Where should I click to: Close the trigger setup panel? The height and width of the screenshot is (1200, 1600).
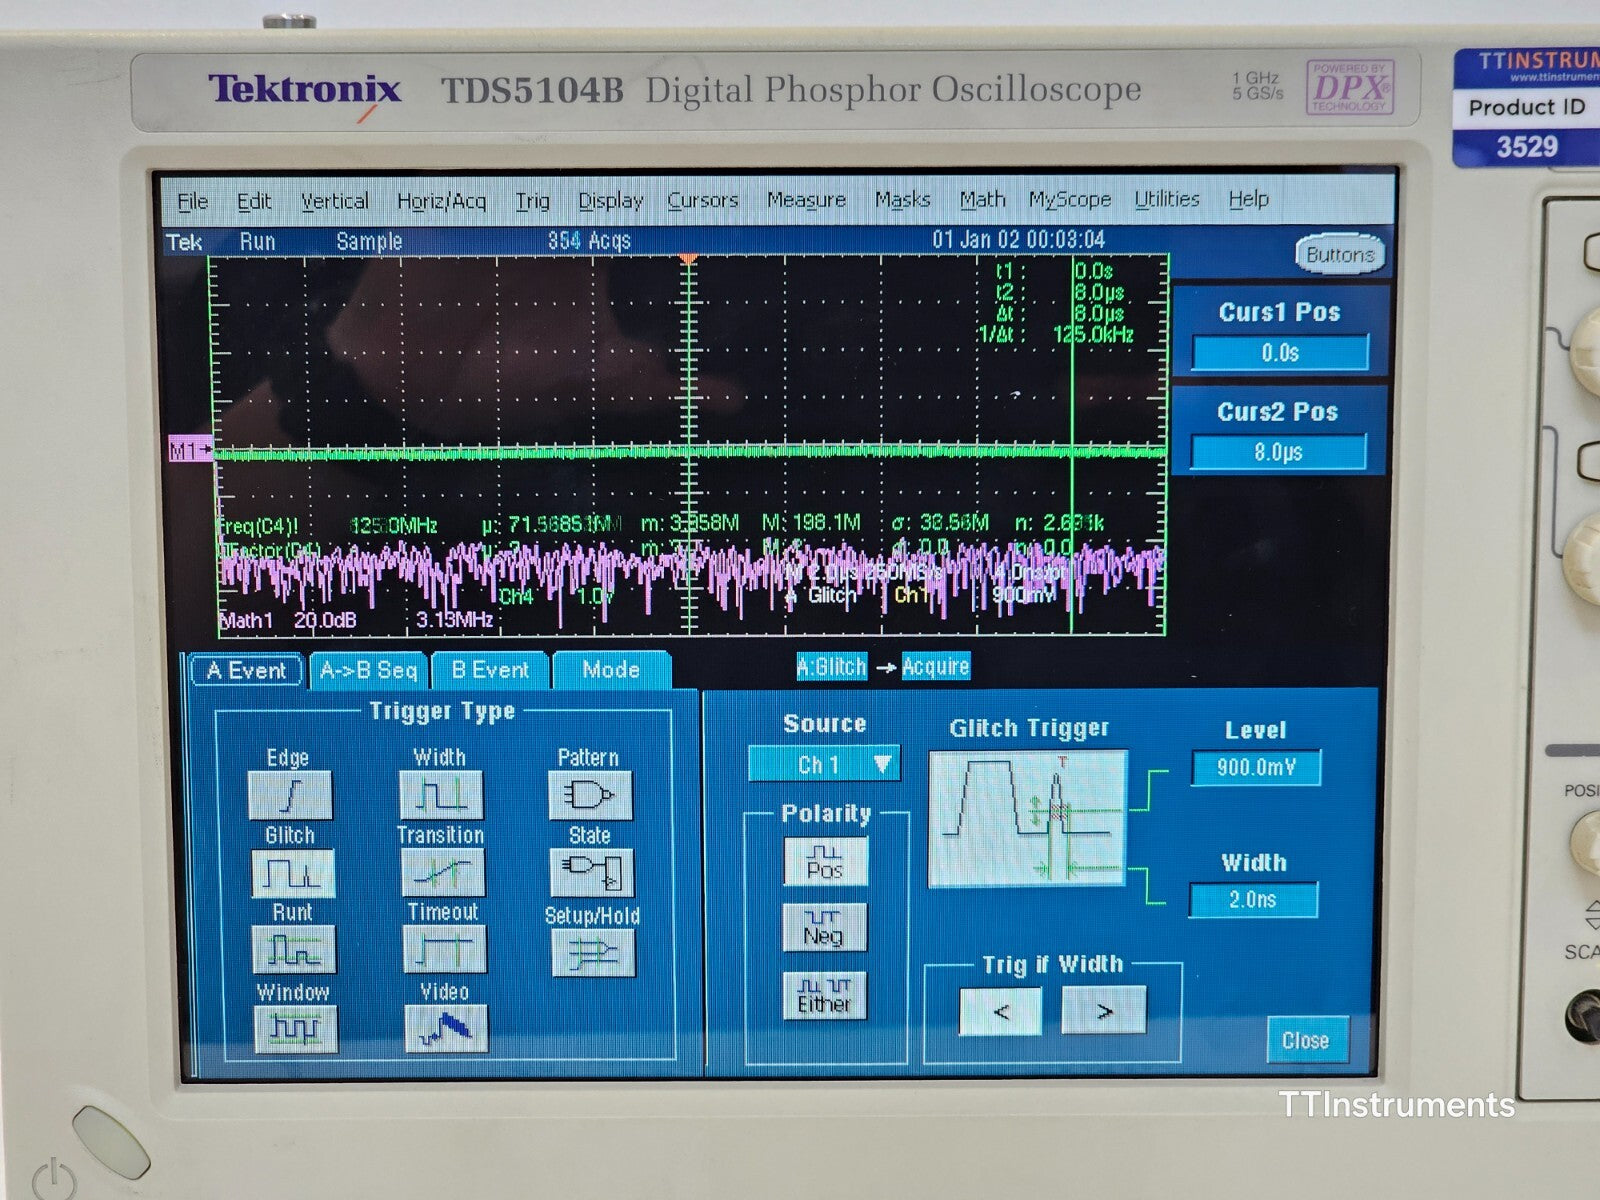1306,1040
